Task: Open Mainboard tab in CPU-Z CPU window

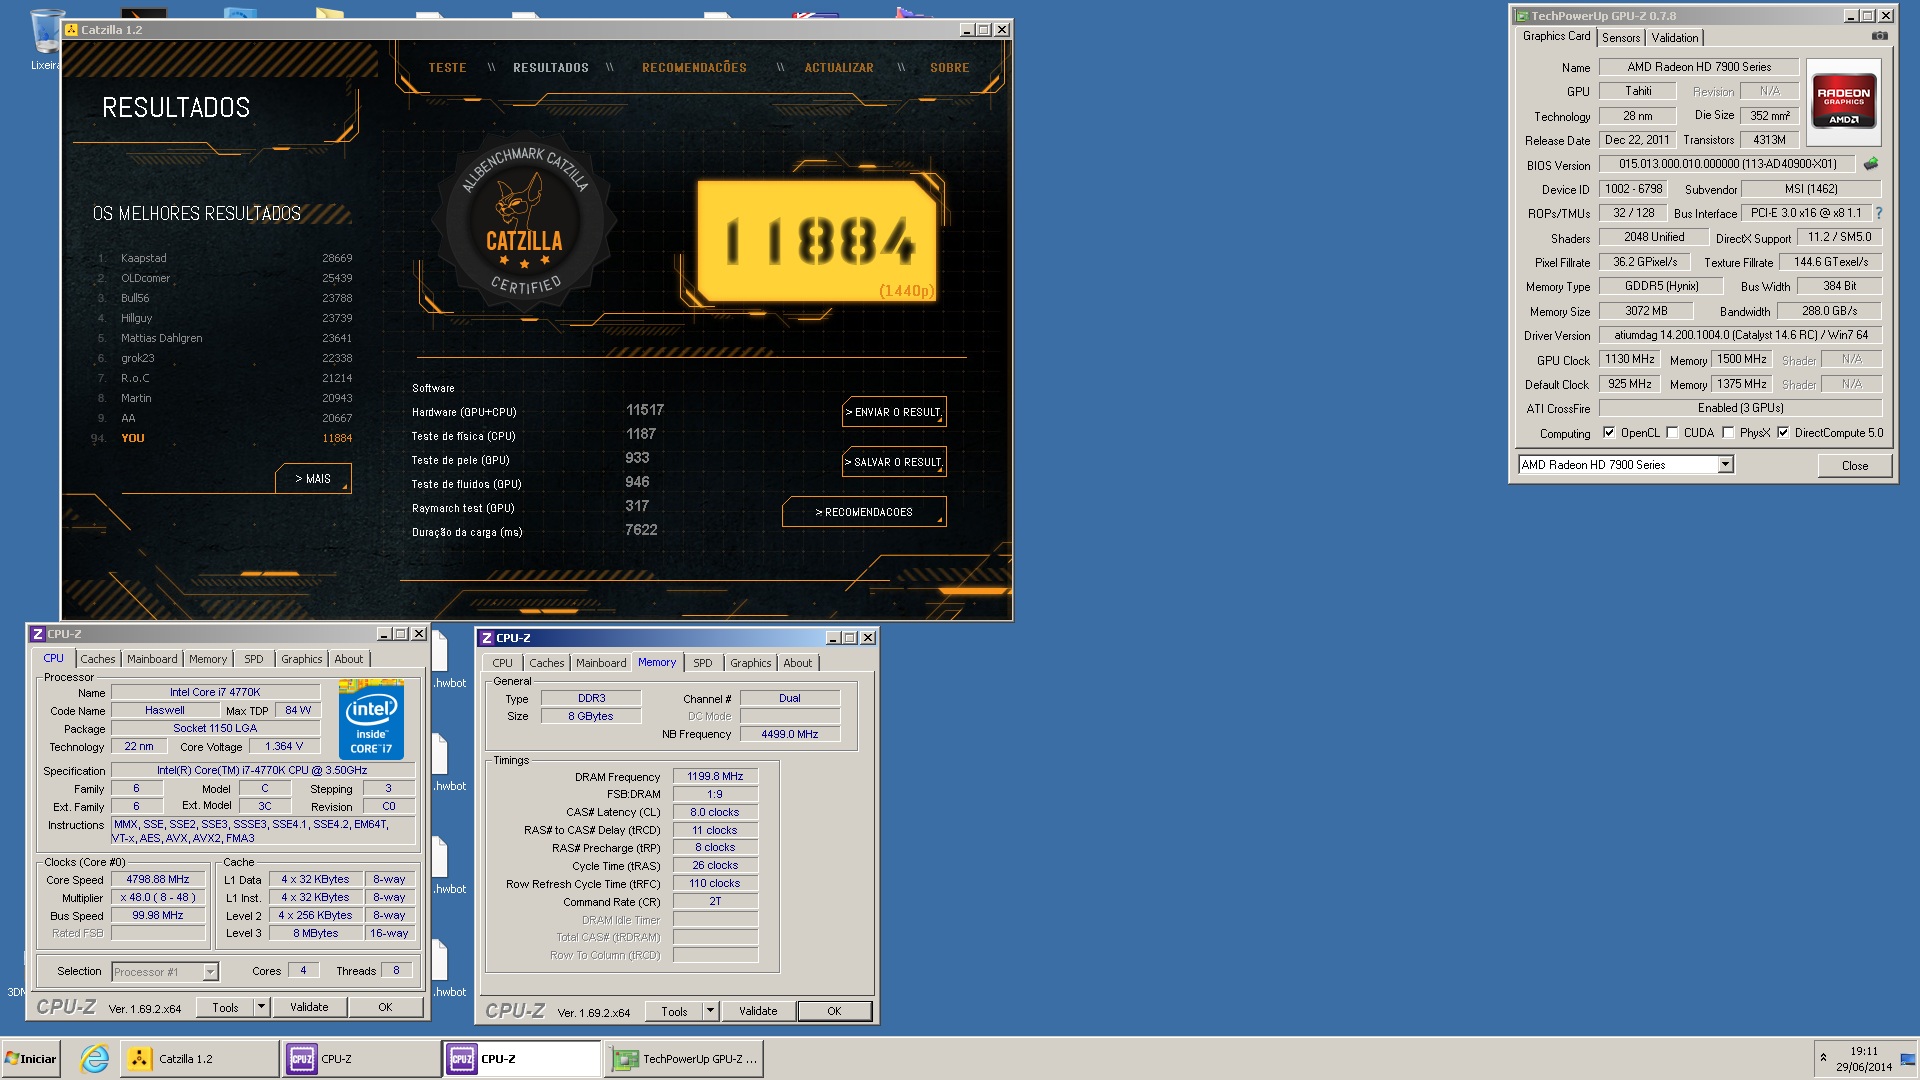Action: 152,659
